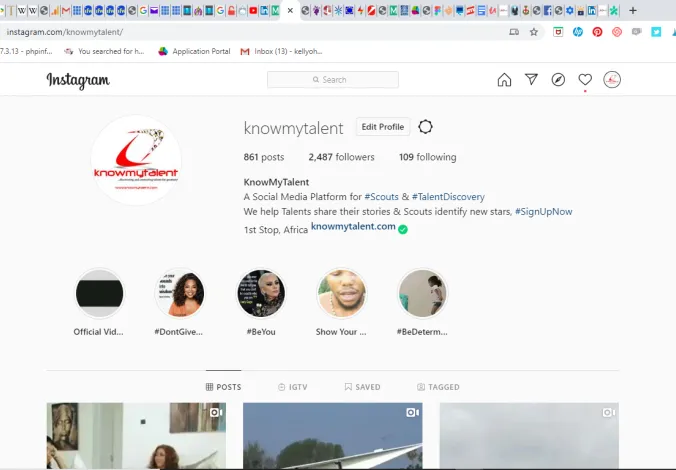Viewport: 676px width, 470px height.
Task: Open profile avatar in navigation bar
Action: click(612, 80)
